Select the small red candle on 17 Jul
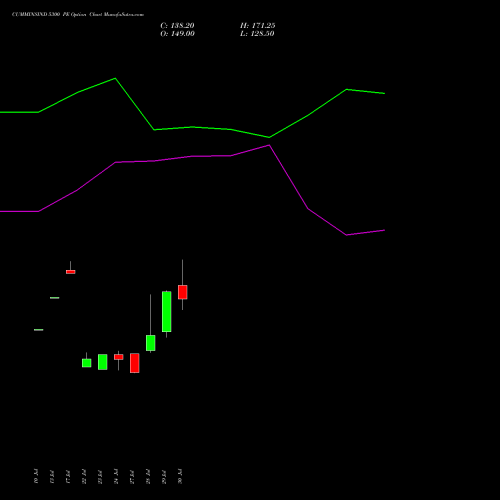 tap(71, 272)
